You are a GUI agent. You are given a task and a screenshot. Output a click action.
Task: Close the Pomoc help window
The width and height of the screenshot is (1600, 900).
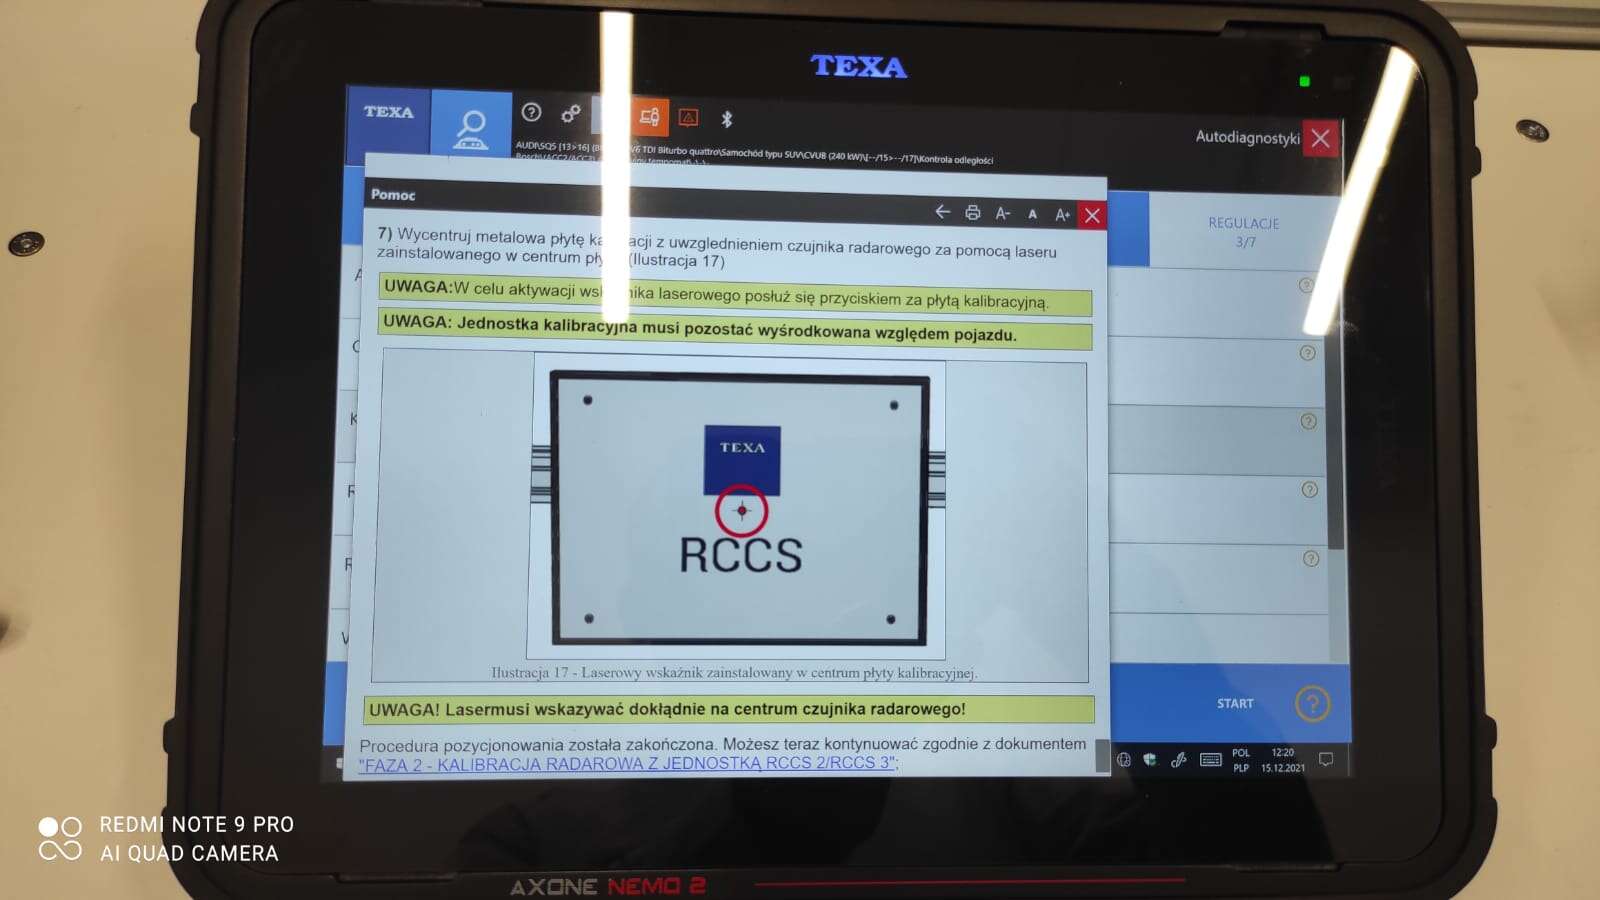pos(1092,215)
